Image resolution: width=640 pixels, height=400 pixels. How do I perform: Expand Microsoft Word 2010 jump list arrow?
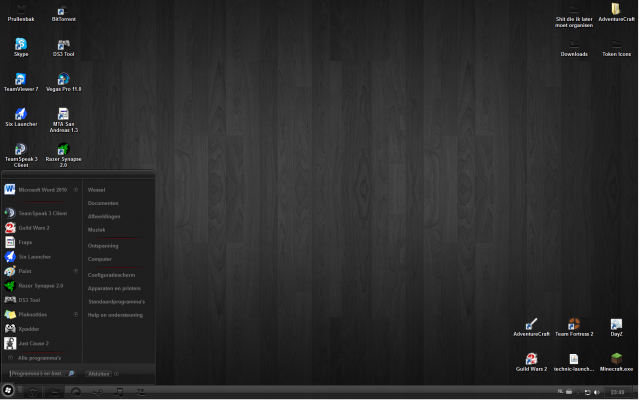[x=76, y=189]
